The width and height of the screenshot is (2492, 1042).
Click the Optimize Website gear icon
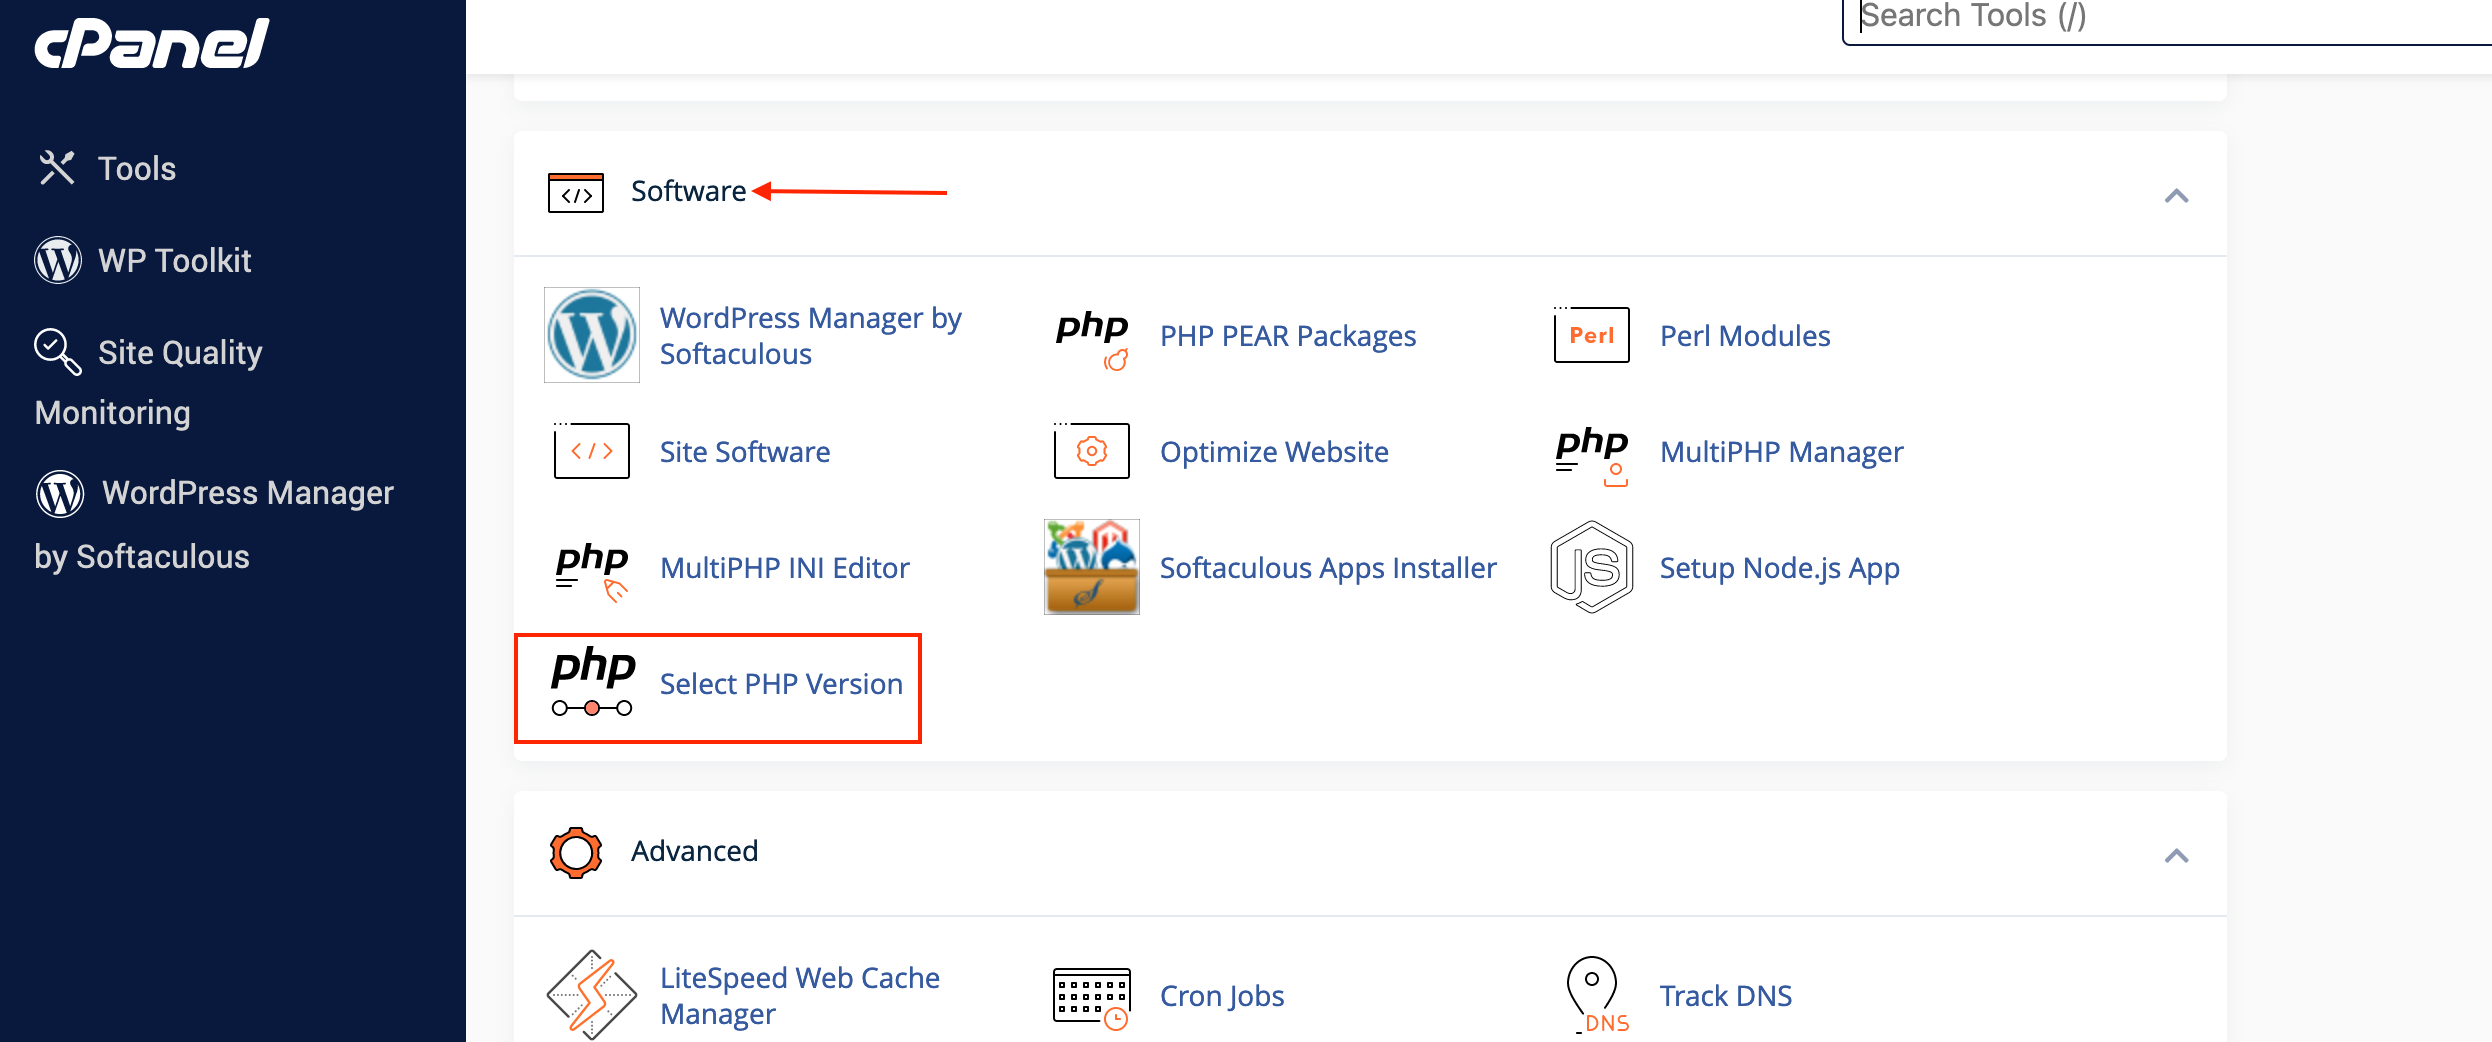(x=1092, y=451)
